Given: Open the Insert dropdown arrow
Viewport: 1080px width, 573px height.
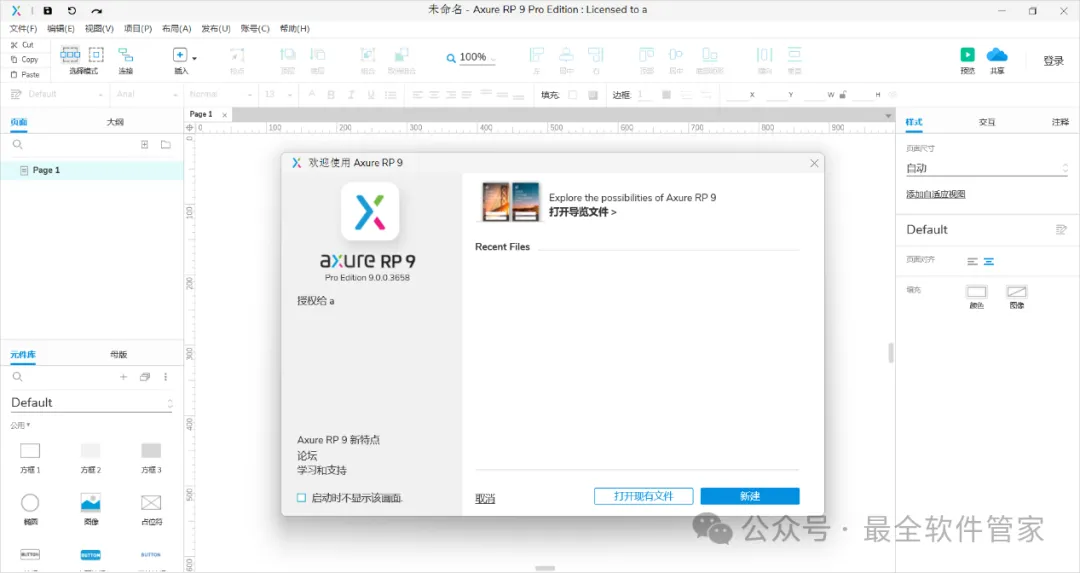Looking at the screenshot, I should coord(194,58).
